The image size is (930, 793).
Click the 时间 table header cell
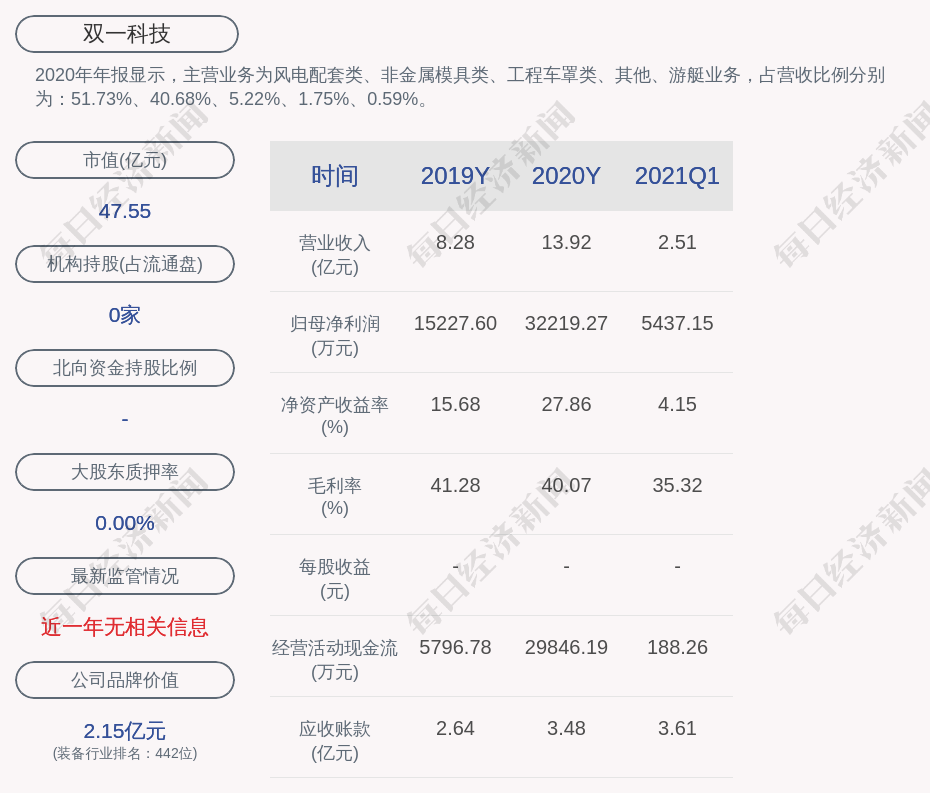click(x=334, y=176)
